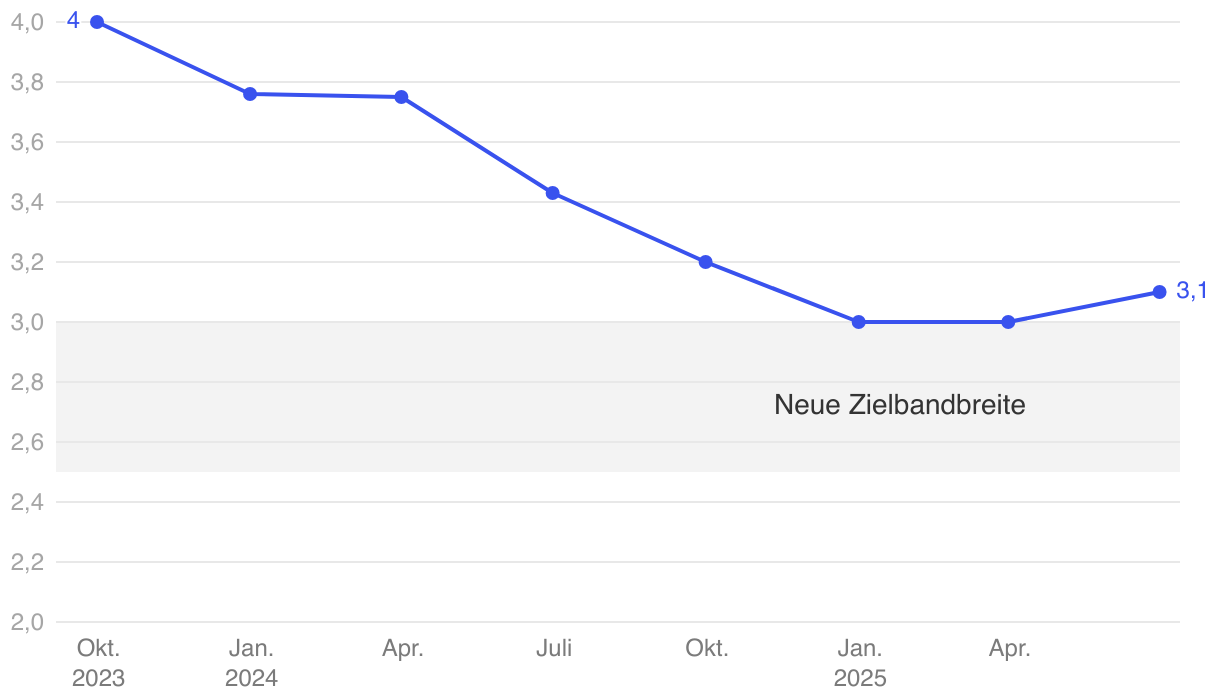Viewport: 1220px width, 698px height.
Task: Click the gray target band area
Action: tap(400, 400)
